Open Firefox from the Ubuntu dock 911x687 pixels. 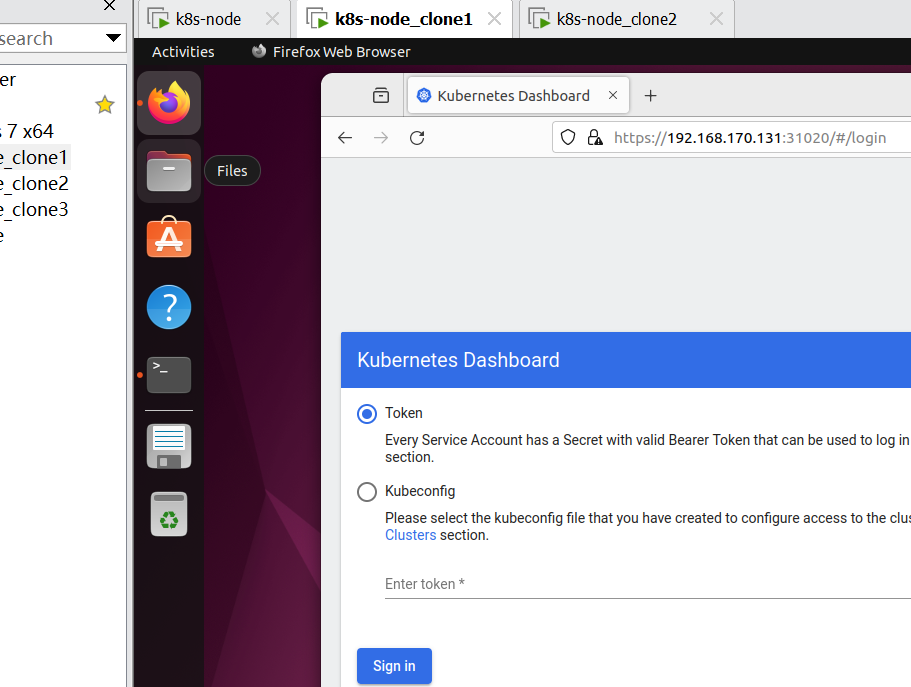169,103
